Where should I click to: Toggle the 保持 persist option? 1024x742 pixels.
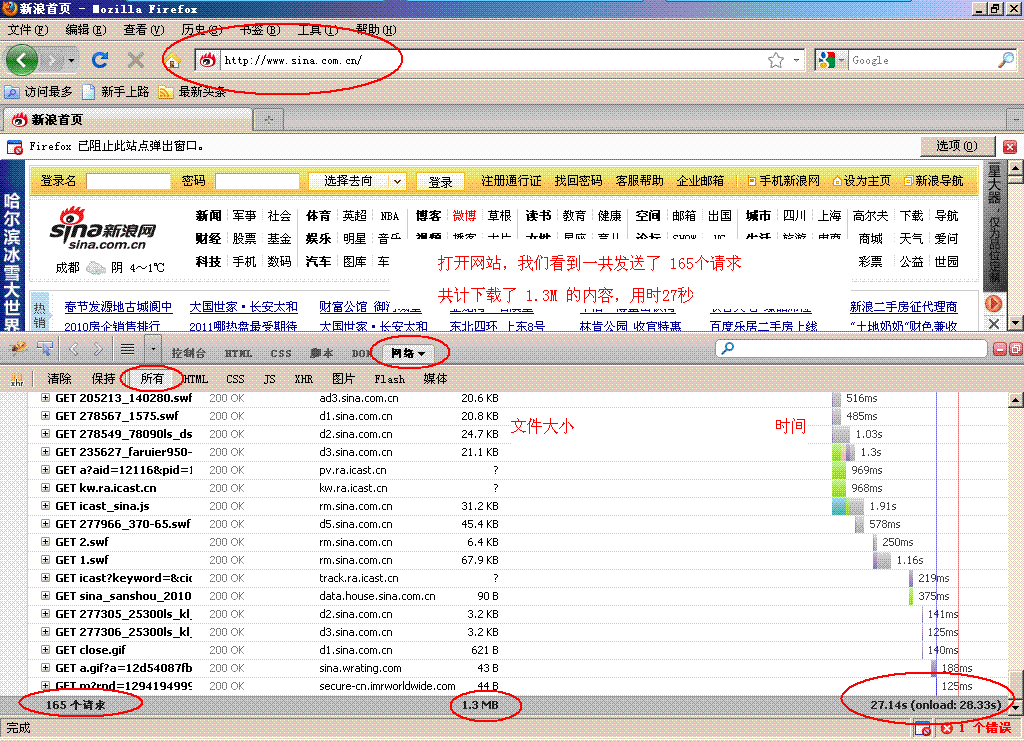pos(104,379)
